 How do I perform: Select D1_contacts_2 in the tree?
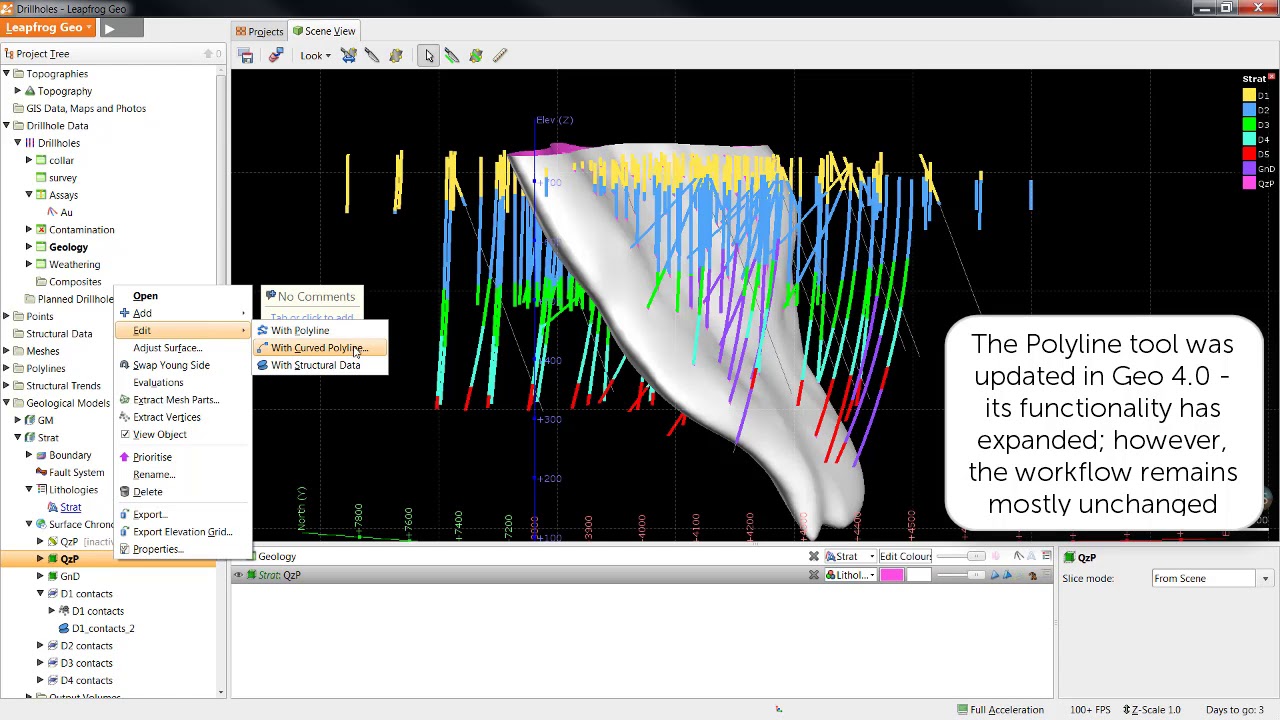[x=103, y=628]
